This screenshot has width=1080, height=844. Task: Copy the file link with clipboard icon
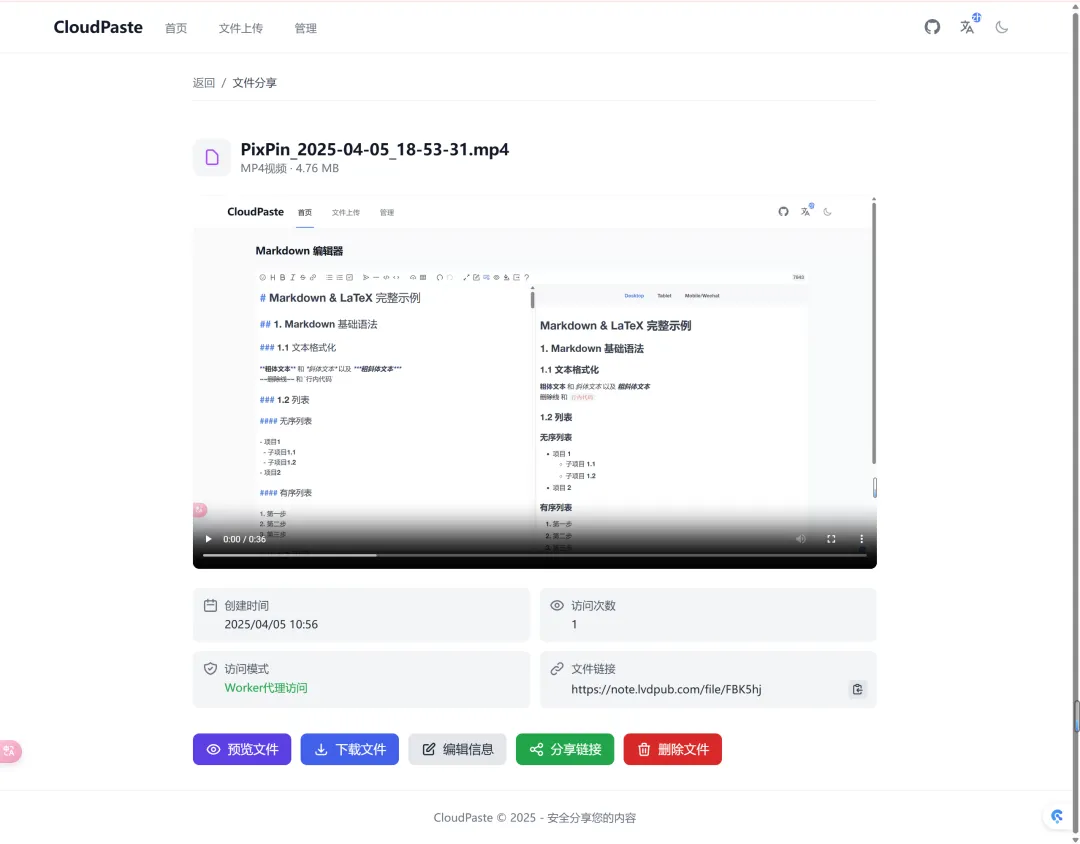pos(858,689)
